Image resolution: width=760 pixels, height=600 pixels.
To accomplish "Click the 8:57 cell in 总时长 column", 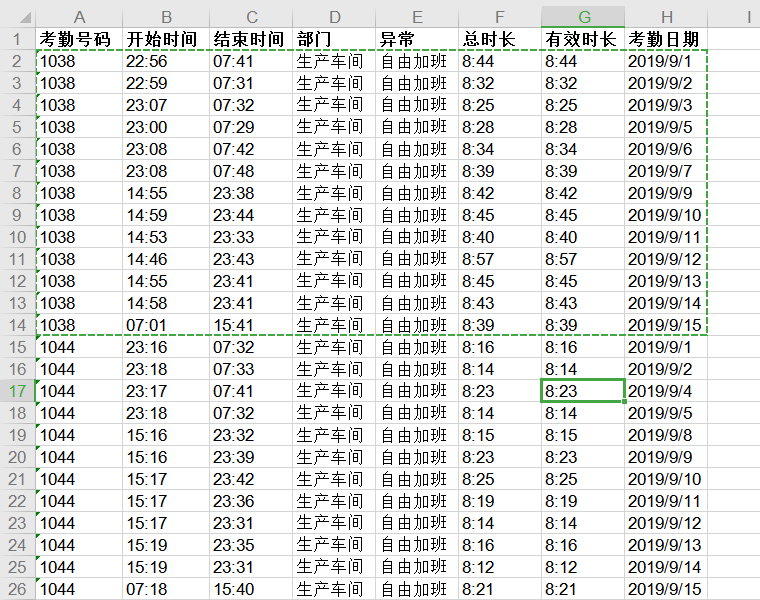I will point(499,259).
